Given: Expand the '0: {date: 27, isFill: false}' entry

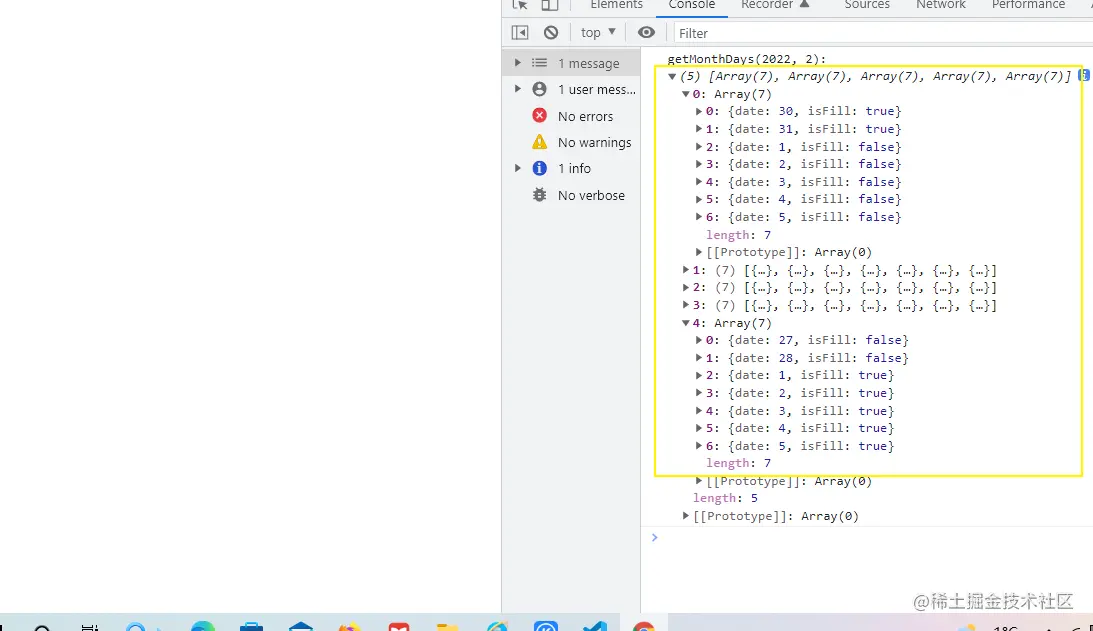Looking at the screenshot, I should point(698,340).
